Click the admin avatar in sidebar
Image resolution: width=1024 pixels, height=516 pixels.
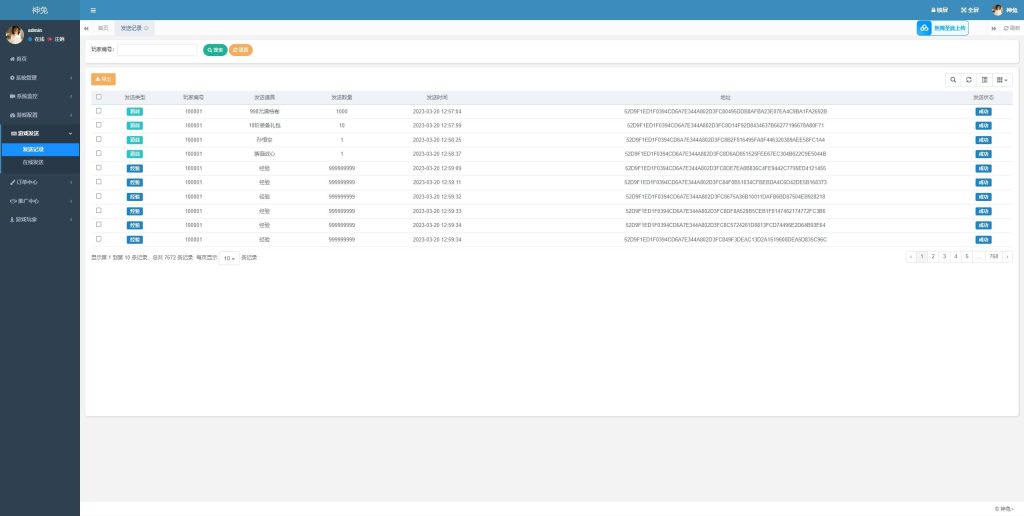(x=15, y=35)
